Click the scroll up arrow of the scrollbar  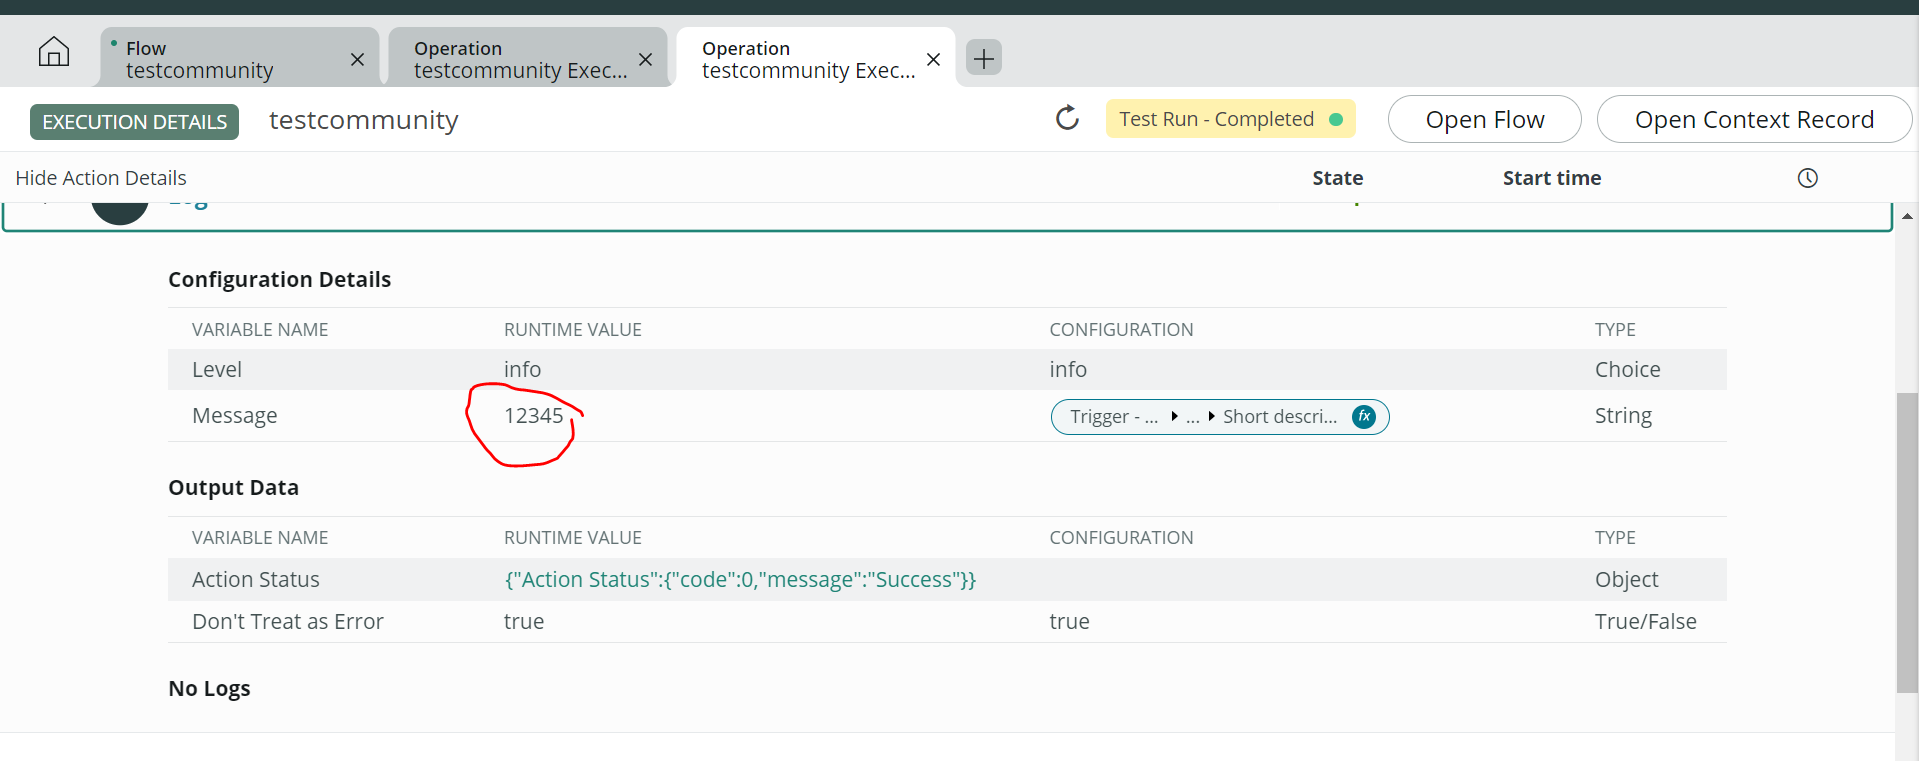pos(1907,216)
